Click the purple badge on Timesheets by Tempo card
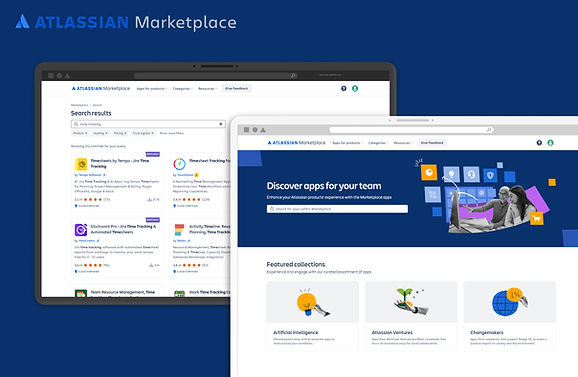The image size is (578, 377). coord(153,154)
